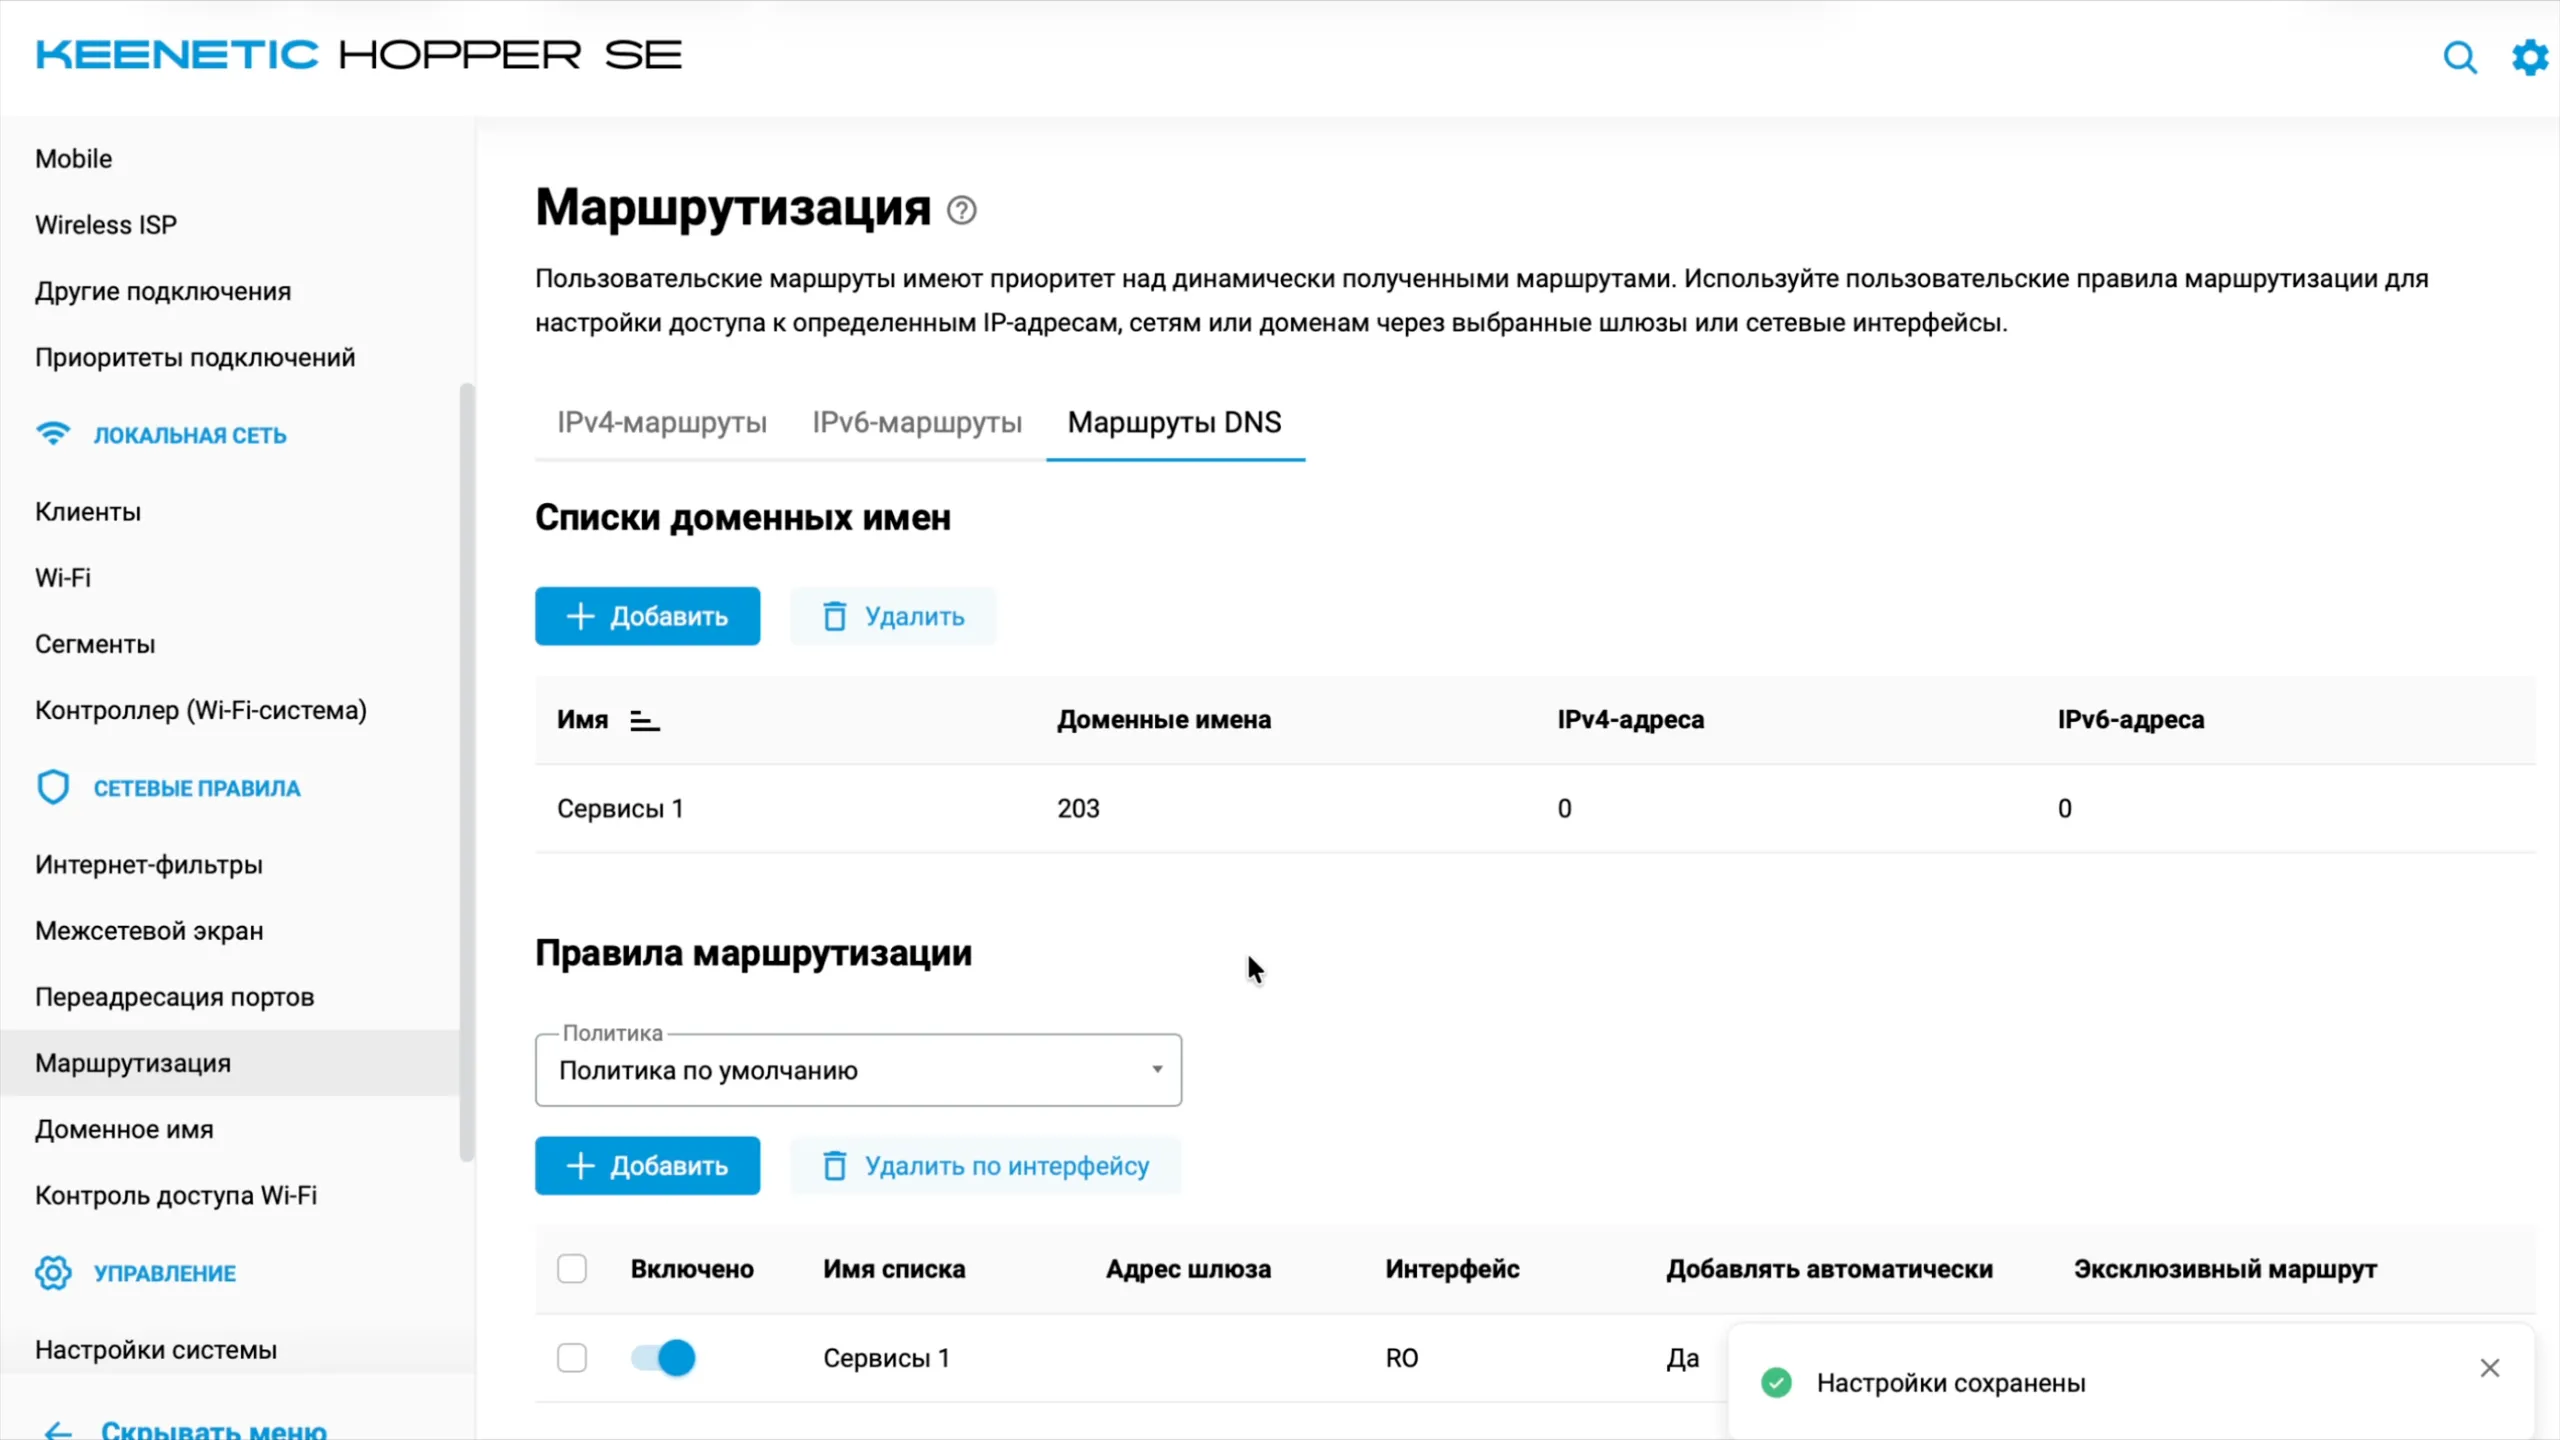Check the select-all checkbox in rules table header
The image size is (2560, 1440).
pos(572,1269)
